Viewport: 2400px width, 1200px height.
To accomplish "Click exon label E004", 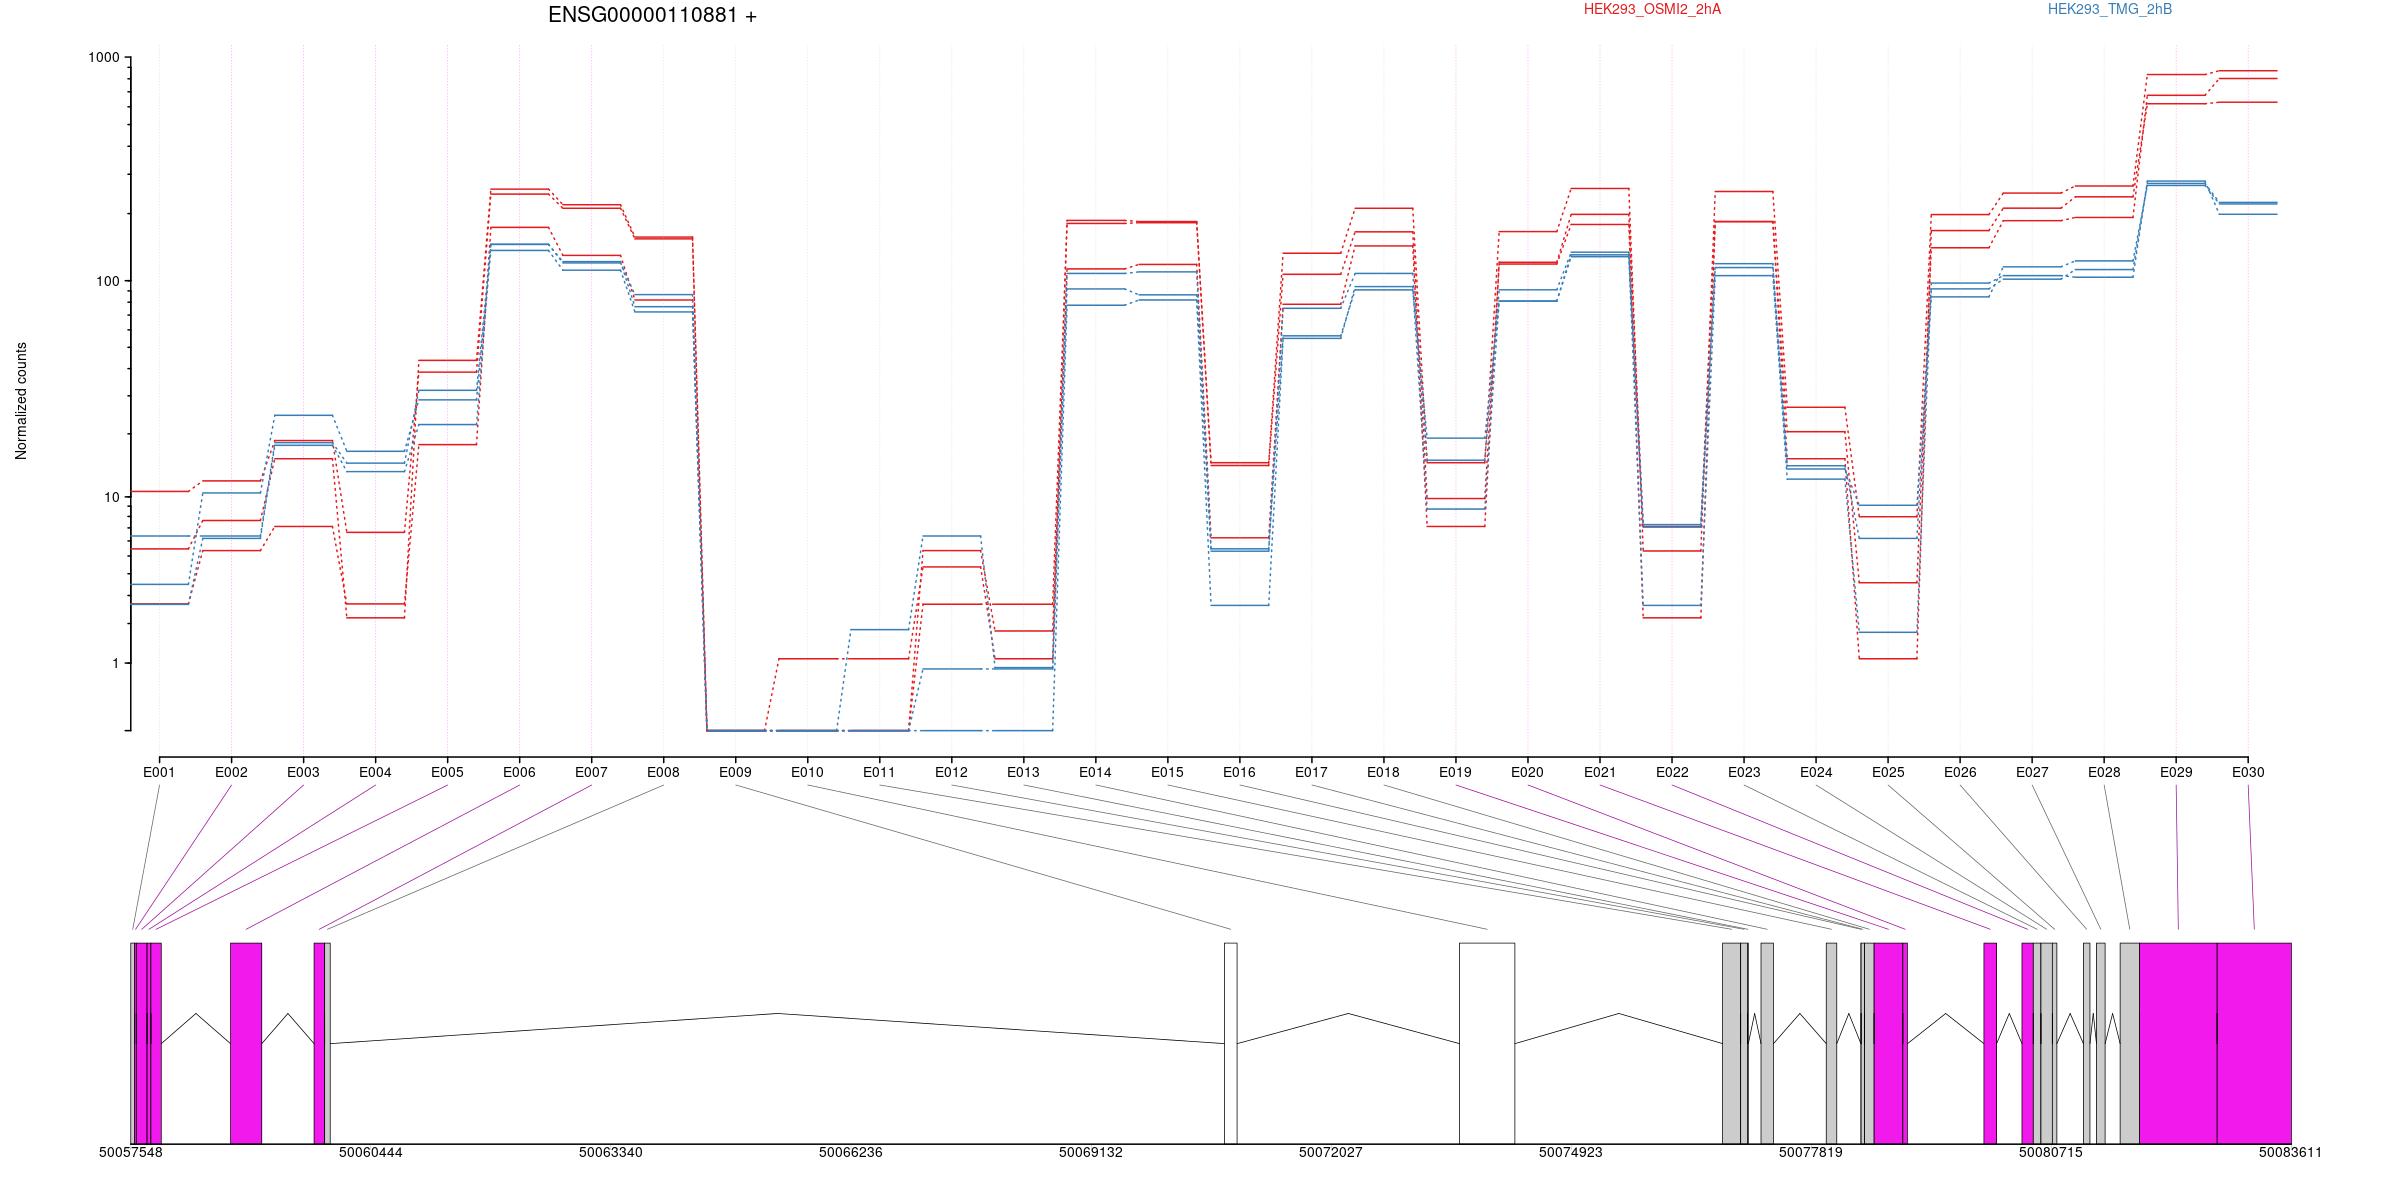I will (375, 772).
